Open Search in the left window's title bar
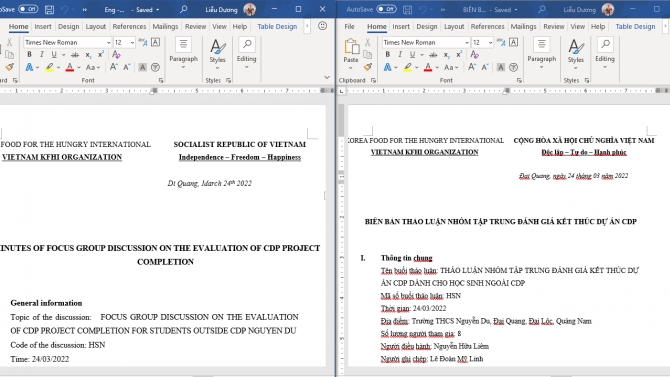Viewport: 670px width, 377px height. (183, 9)
